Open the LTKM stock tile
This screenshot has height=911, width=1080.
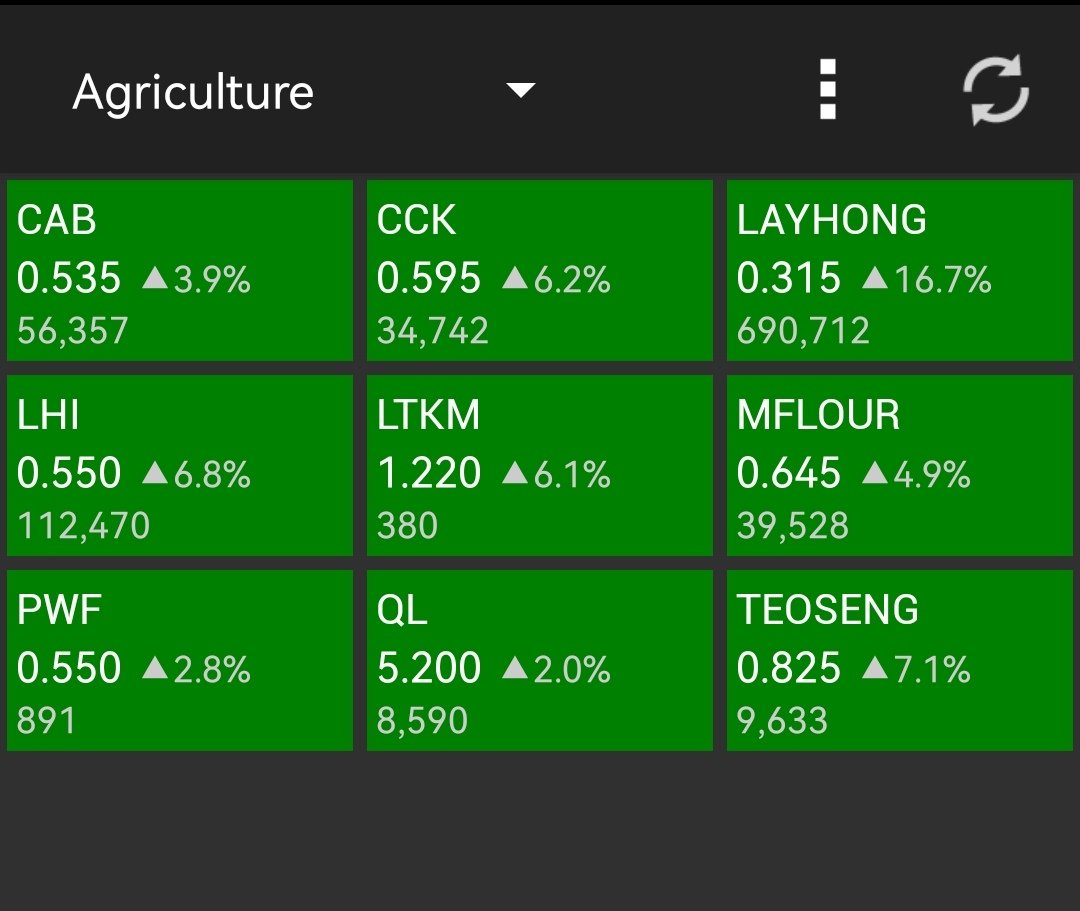coord(539,465)
